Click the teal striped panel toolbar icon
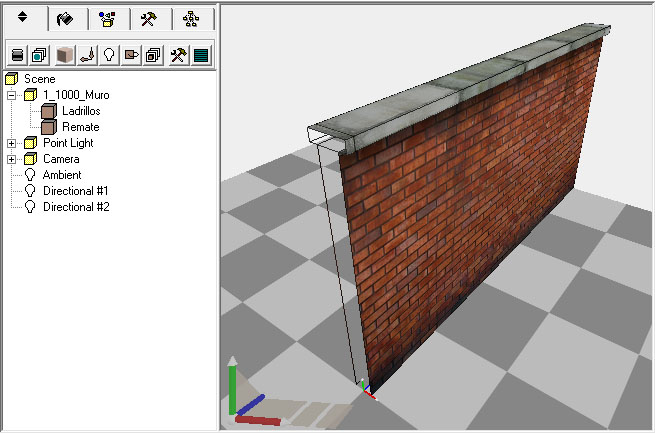The width and height of the screenshot is (655, 433). pyautogui.click(x=201, y=55)
